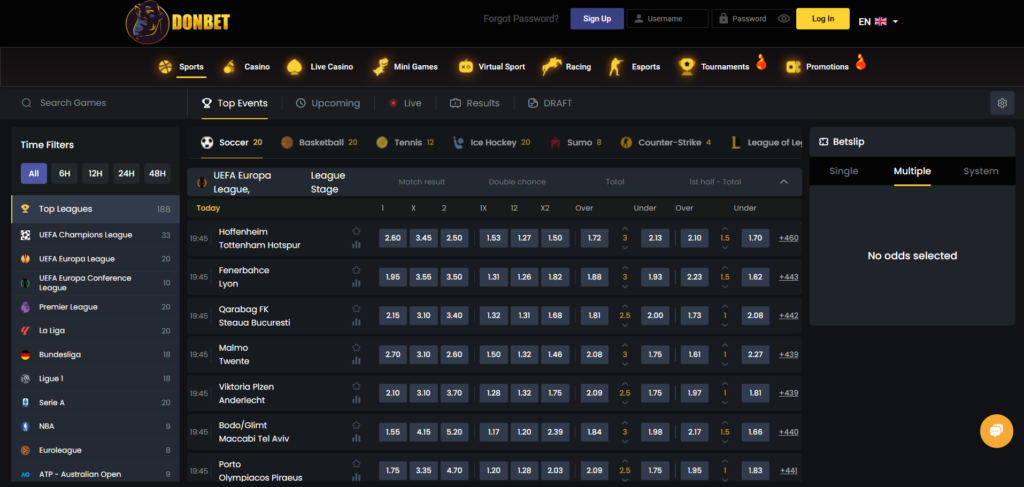Switch to the Live tab
1024x487 pixels.
[x=405, y=103]
